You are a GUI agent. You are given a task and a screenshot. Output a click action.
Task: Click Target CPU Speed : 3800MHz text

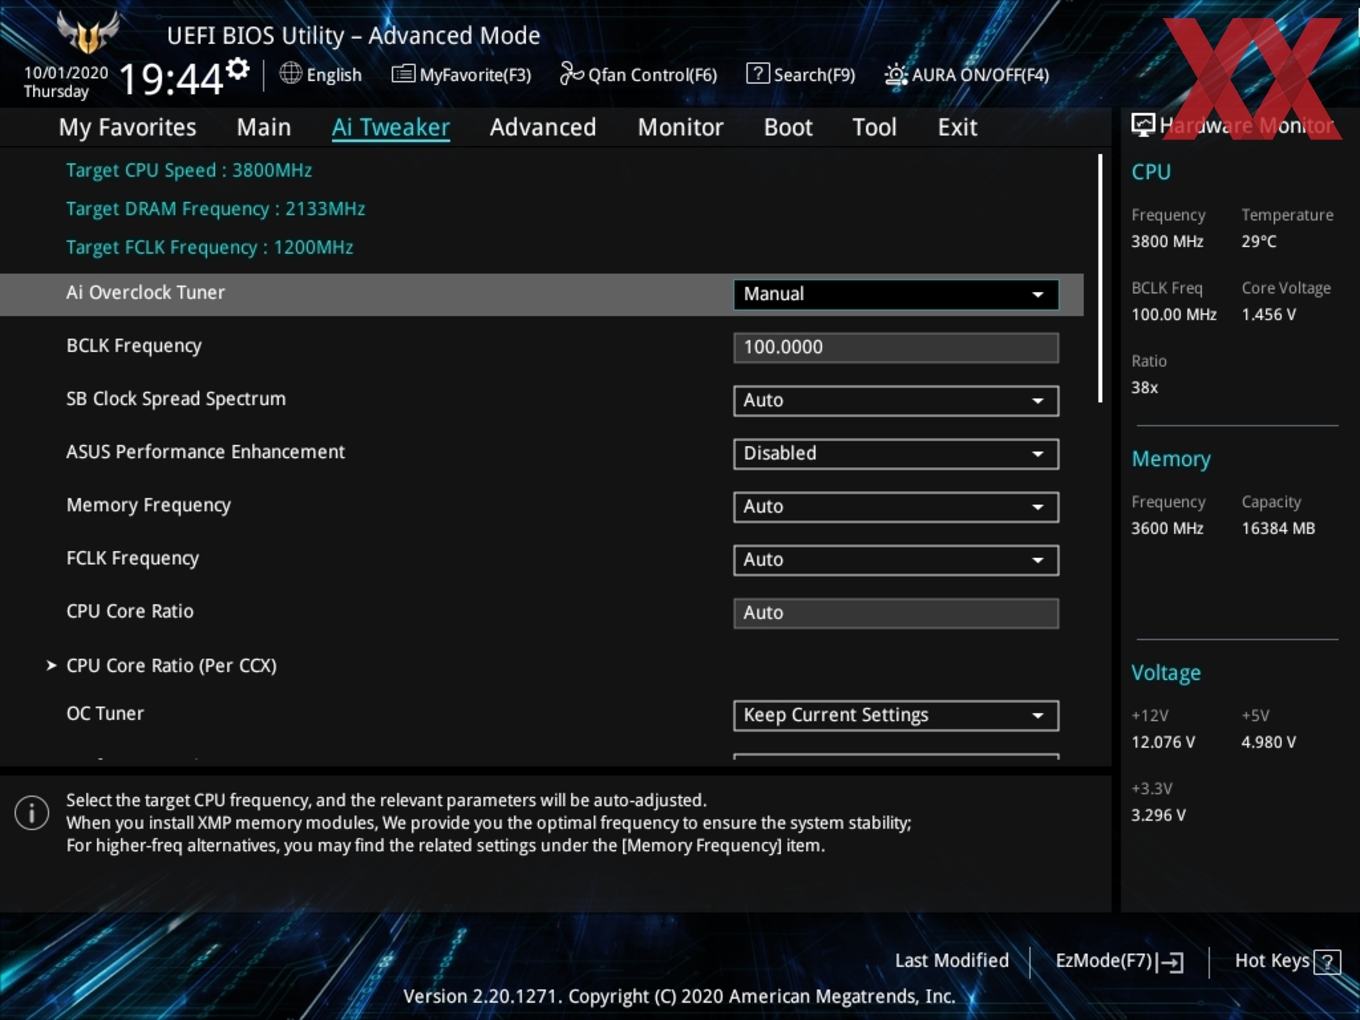189,170
